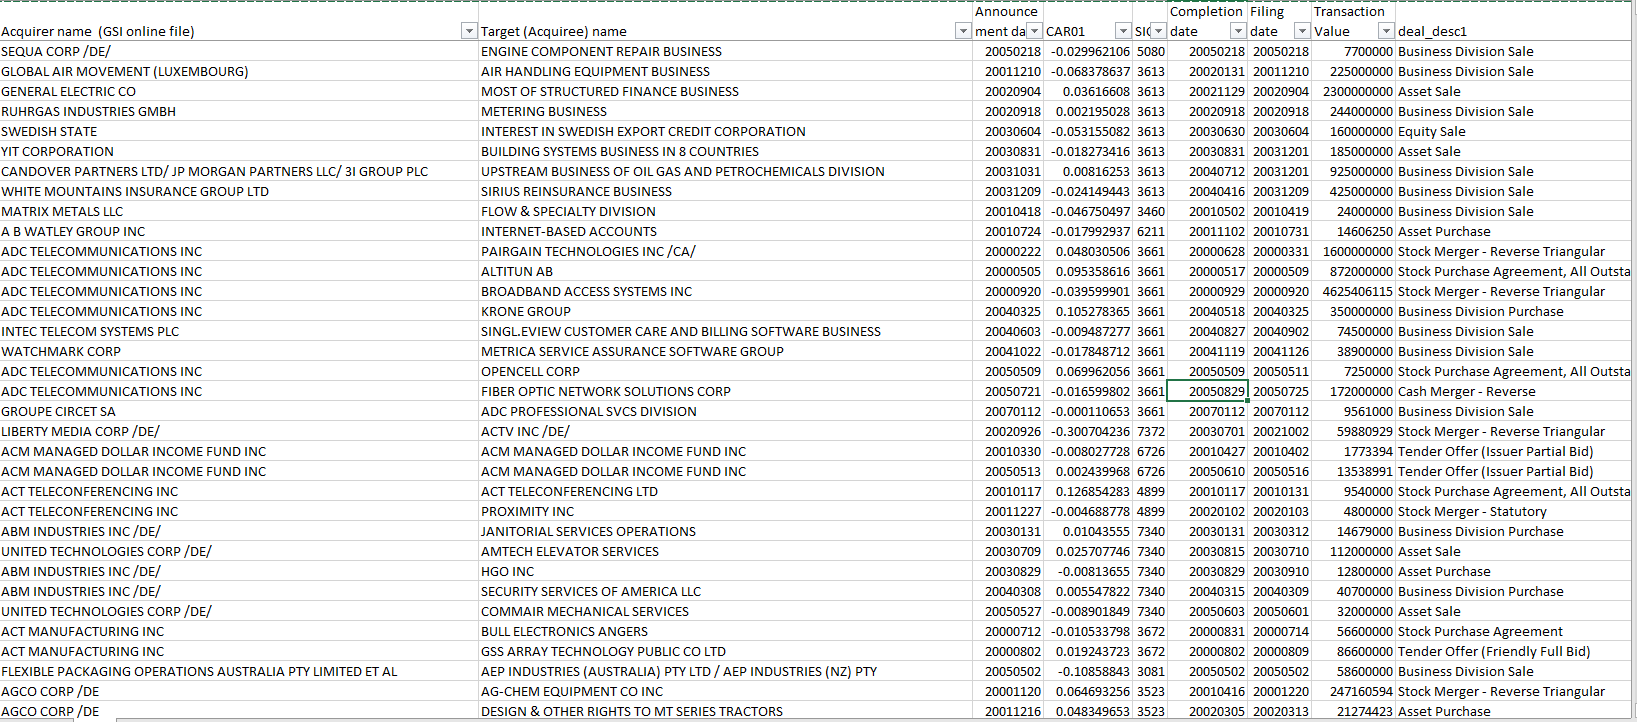The image size is (1637, 722).
Task: Select 'PAIRGAIN TECHNOLOGIES INC /CA/' target cell
Action: 725,251
